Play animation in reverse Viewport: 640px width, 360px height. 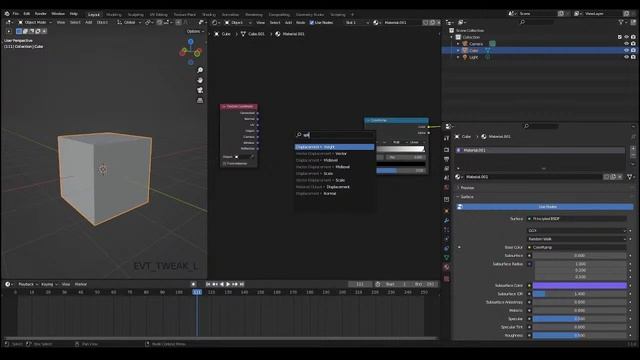click(222, 284)
